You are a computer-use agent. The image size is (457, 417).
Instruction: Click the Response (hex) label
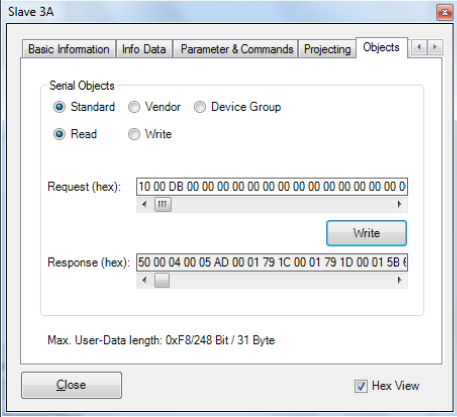(89, 263)
